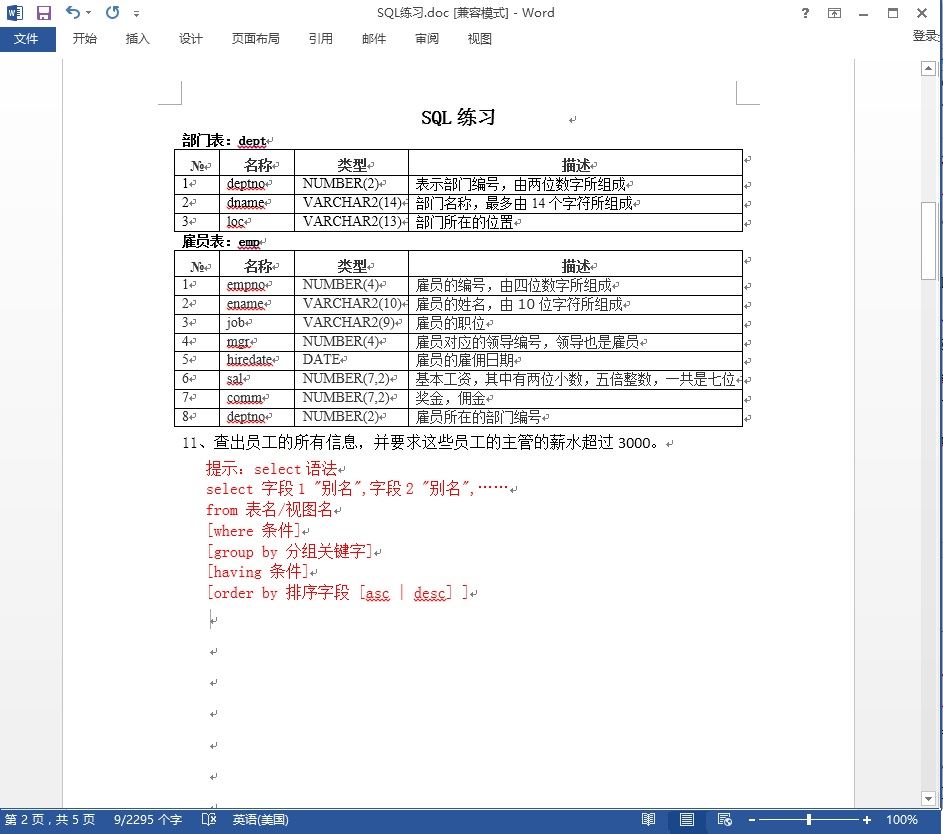Click description '奖金，佣金'
Screen dimensions: 943x834
pos(450,398)
